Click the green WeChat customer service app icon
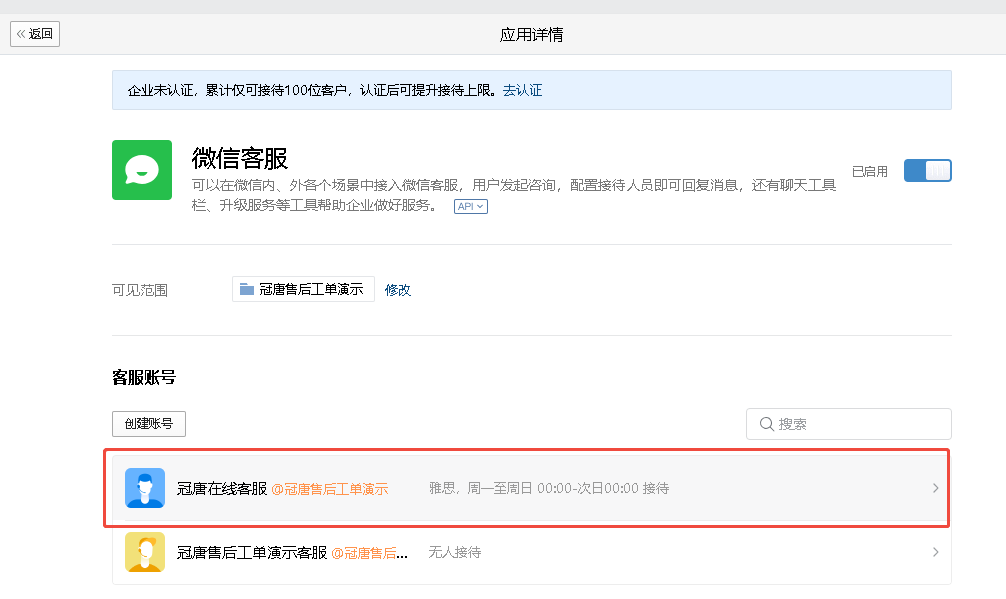 click(142, 170)
